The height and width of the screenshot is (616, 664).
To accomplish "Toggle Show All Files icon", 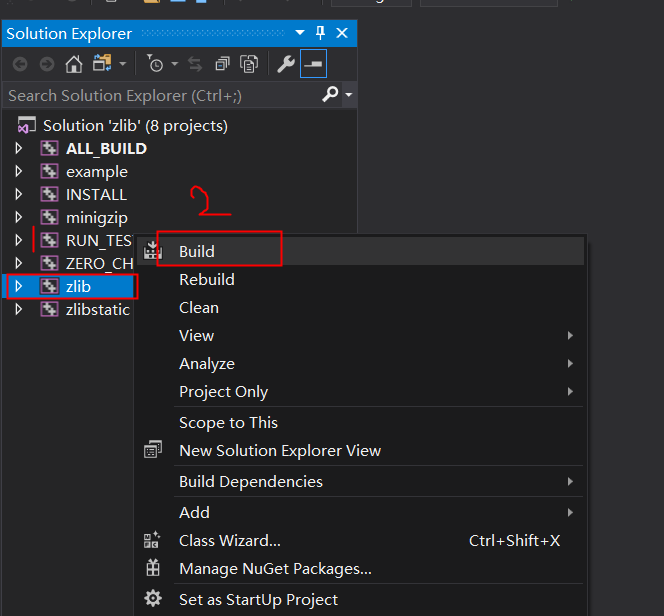I will tap(249, 64).
